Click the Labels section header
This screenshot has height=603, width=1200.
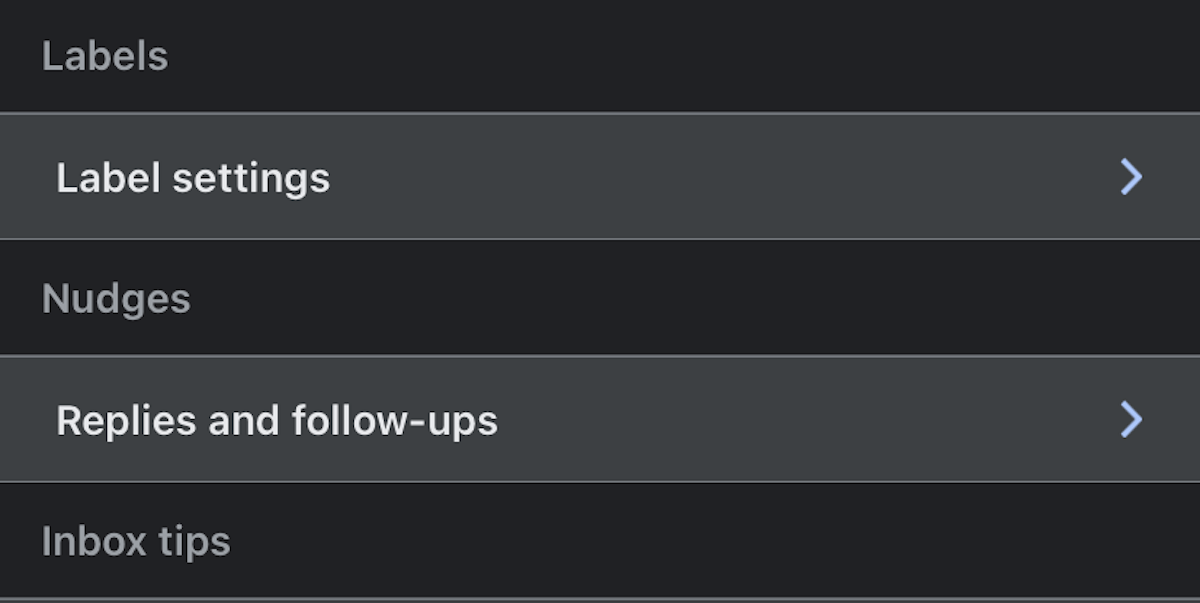[105, 56]
